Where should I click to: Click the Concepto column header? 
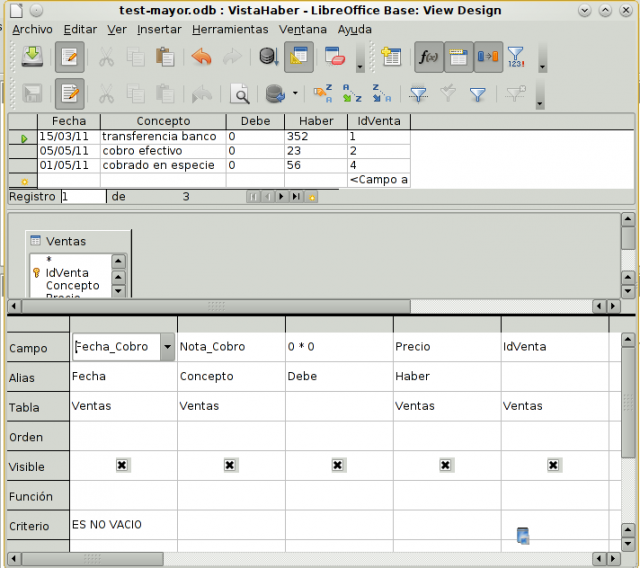coord(163,121)
